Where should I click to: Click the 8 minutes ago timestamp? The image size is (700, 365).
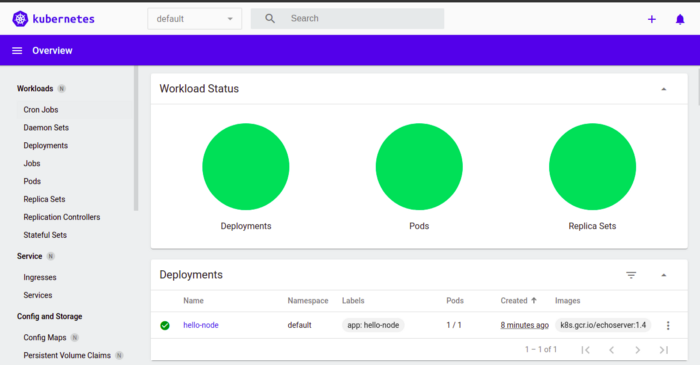tap(525, 325)
